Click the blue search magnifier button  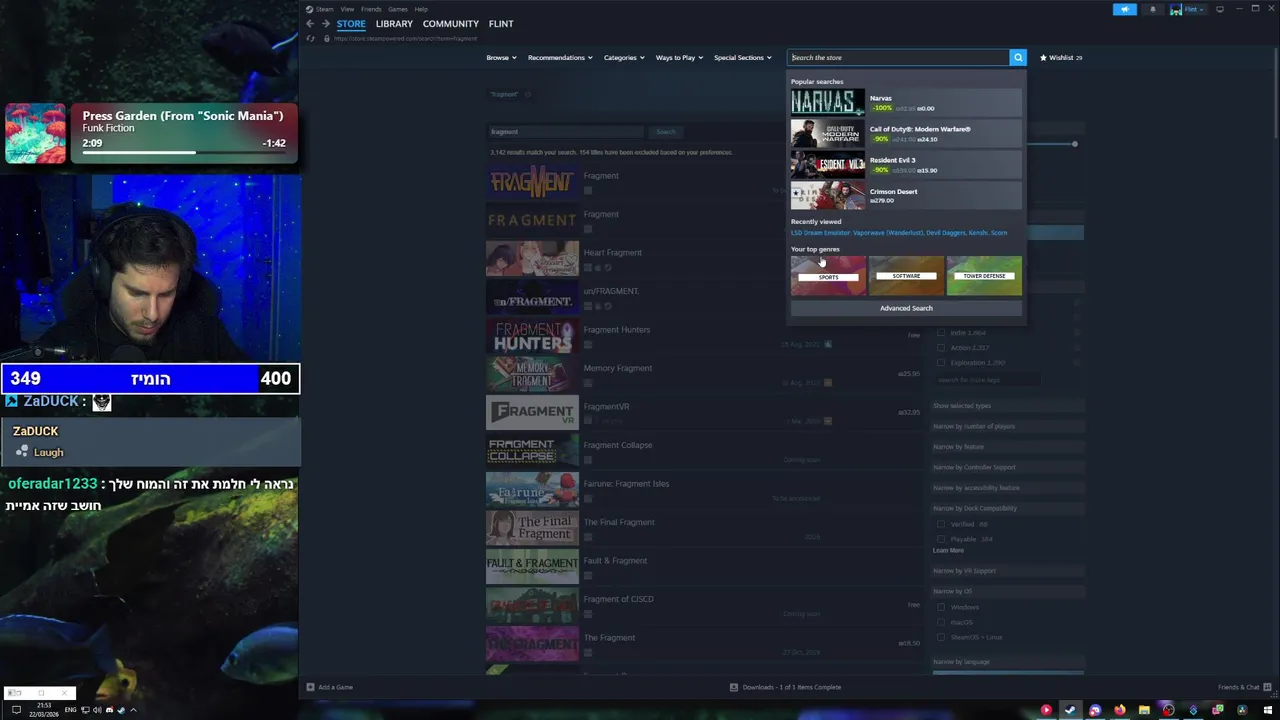[1018, 58]
